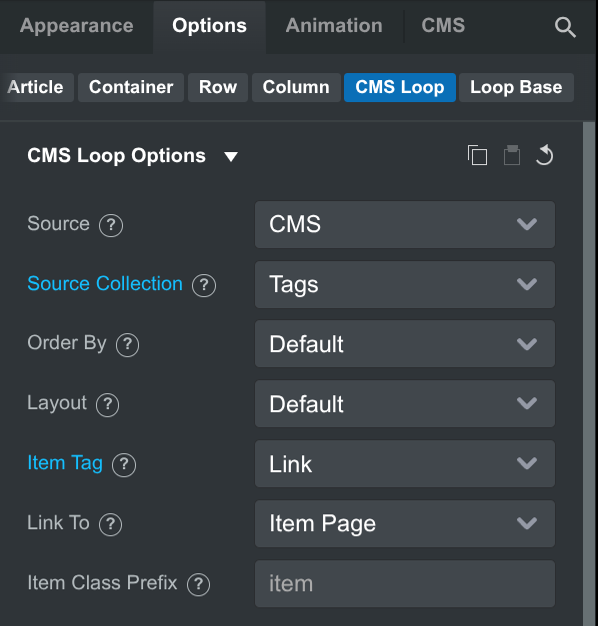Reset CMS Loop Options with the undo arrow

545,155
